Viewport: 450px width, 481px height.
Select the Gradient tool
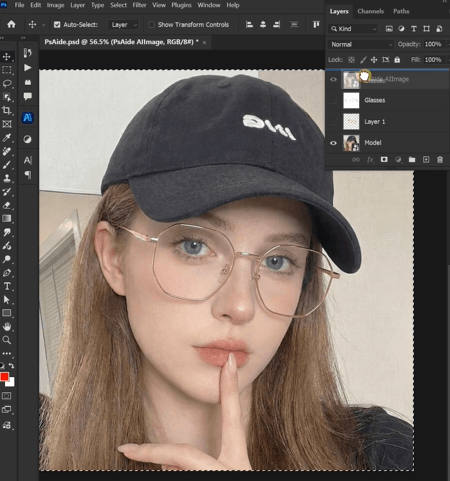click(x=7, y=219)
